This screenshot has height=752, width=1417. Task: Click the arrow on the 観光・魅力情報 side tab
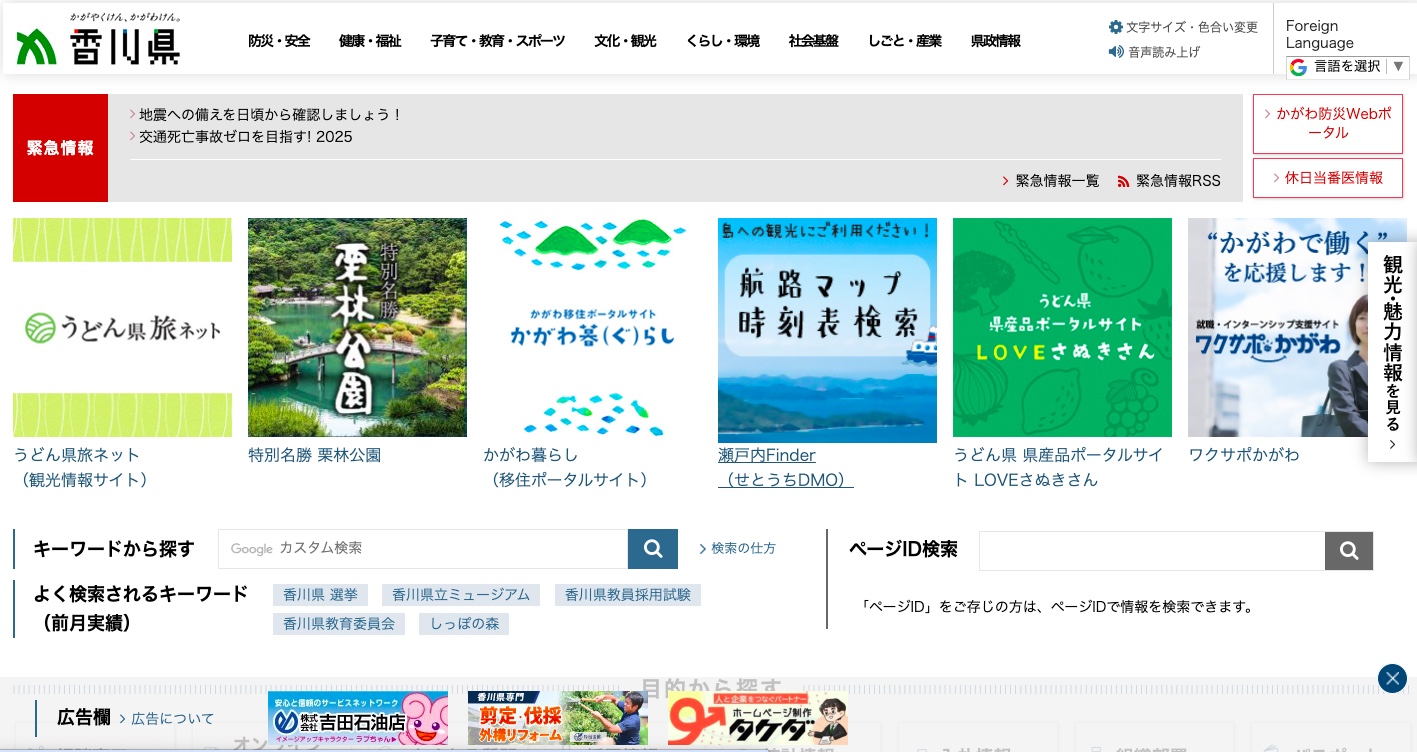point(1392,444)
